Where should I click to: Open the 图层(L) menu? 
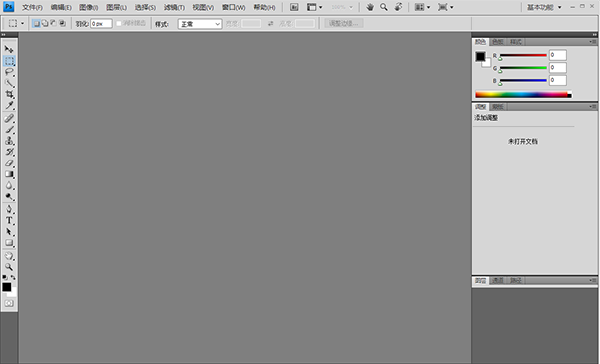coord(116,7)
